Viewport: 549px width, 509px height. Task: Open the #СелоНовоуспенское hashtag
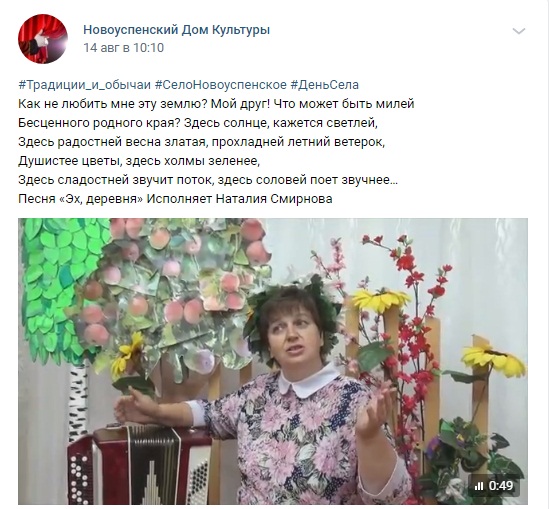point(221,85)
